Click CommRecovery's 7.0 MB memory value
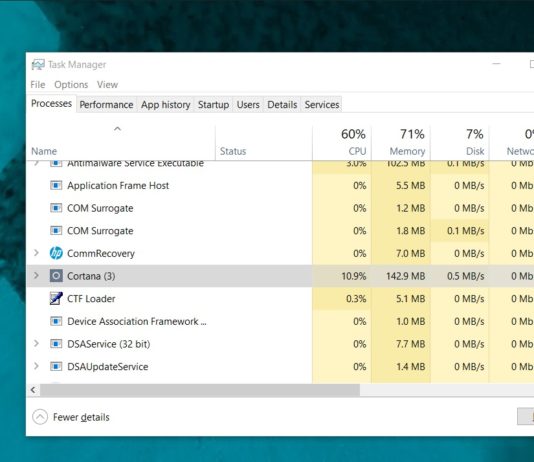Viewport: 534px width, 462px height. point(411,254)
